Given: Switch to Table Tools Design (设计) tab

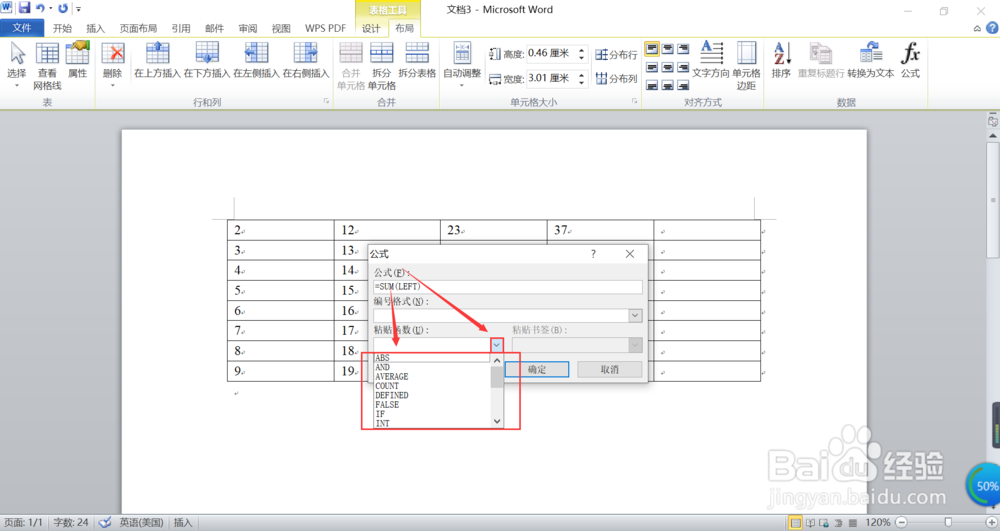Looking at the screenshot, I should [x=371, y=28].
